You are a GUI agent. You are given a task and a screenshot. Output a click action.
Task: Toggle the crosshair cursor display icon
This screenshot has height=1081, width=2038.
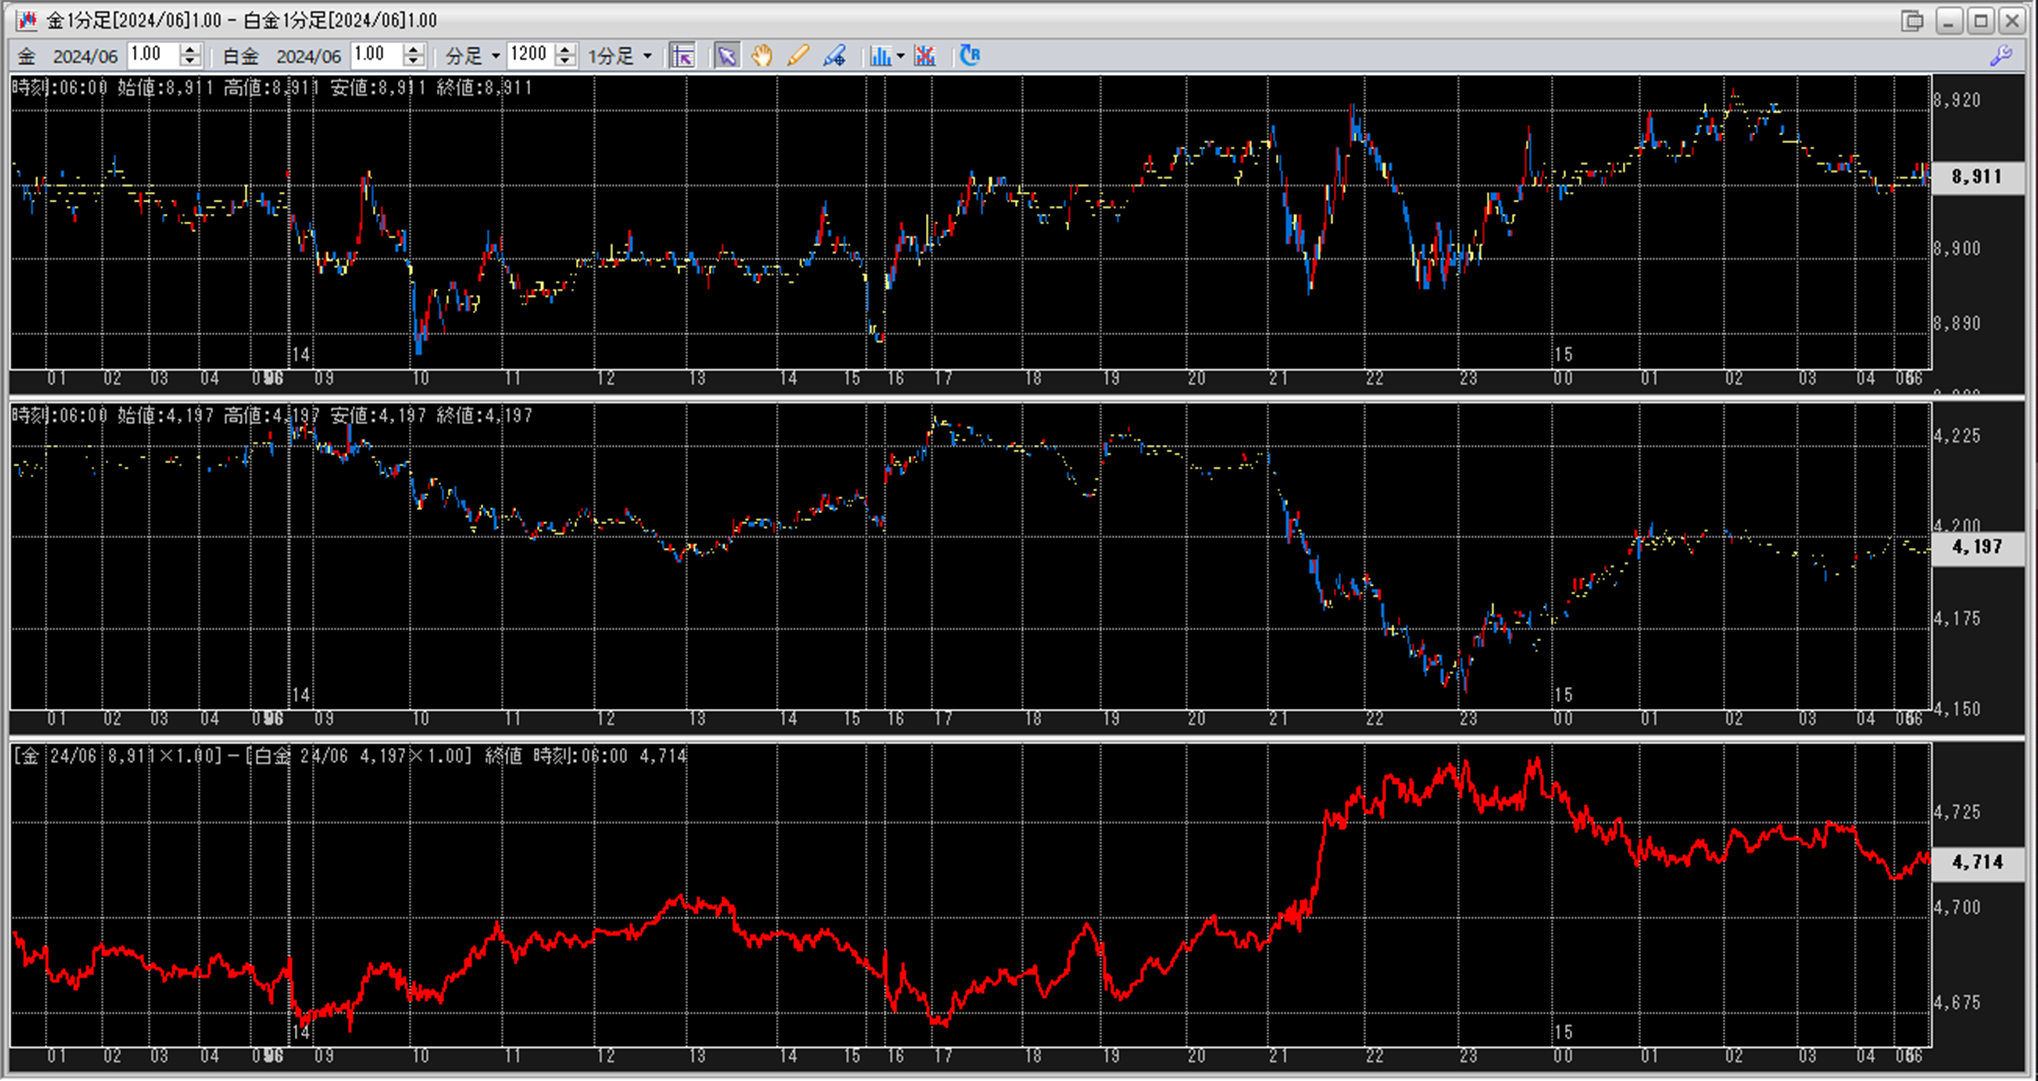(x=683, y=56)
